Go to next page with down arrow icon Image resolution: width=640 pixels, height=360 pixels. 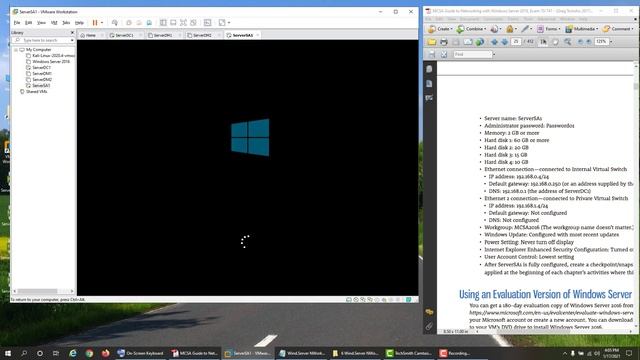(504, 42)
